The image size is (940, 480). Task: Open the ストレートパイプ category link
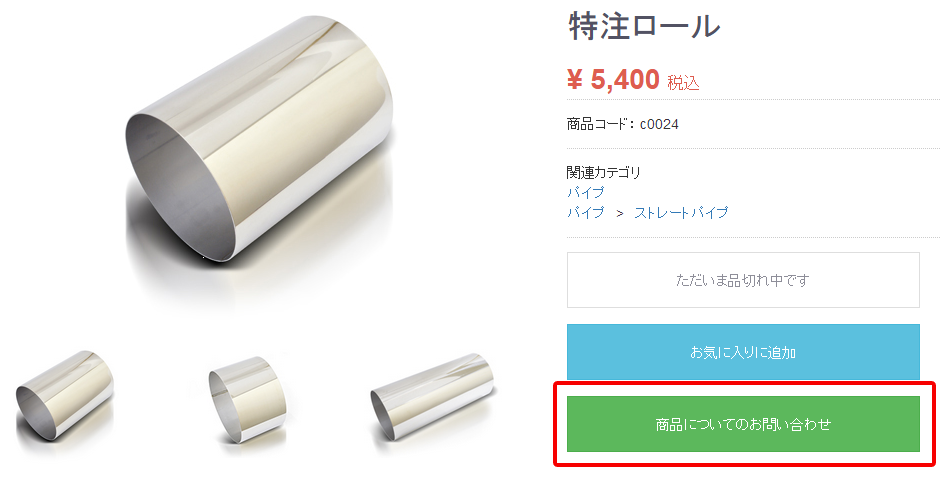681,212
